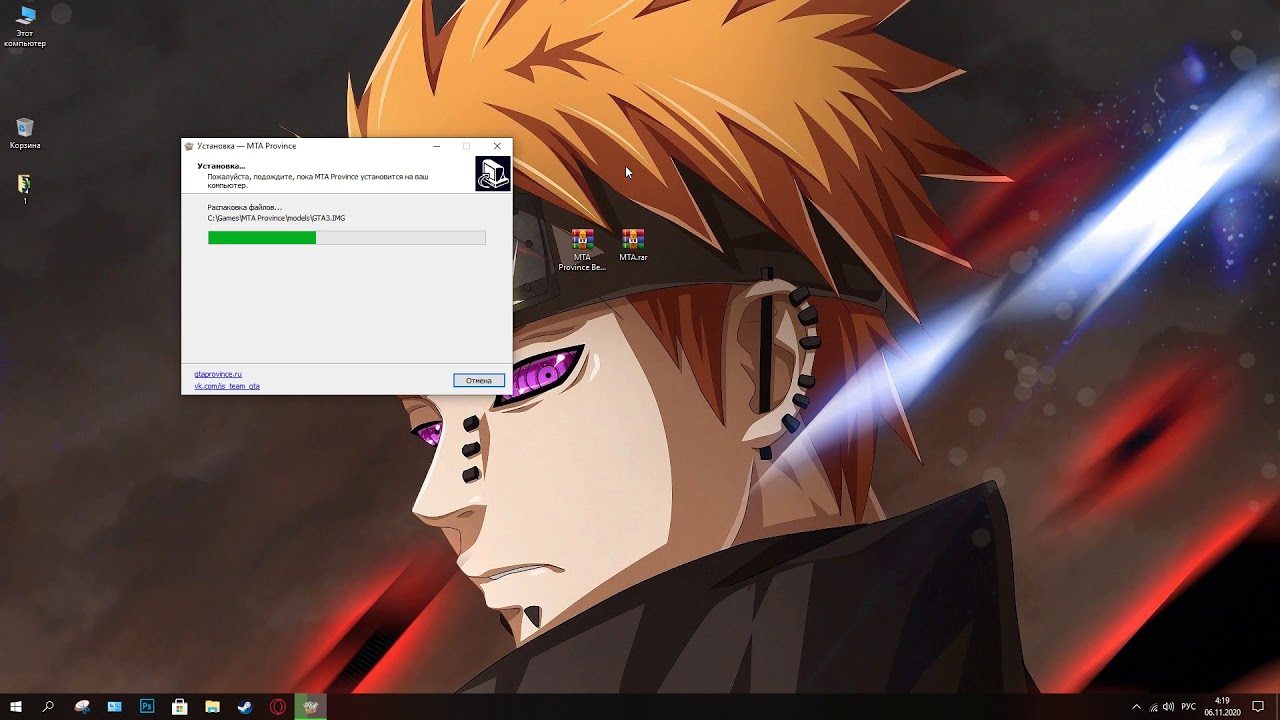Open the volume speaker tray icon
1280x720 pixels.
tap(1169, 707)
